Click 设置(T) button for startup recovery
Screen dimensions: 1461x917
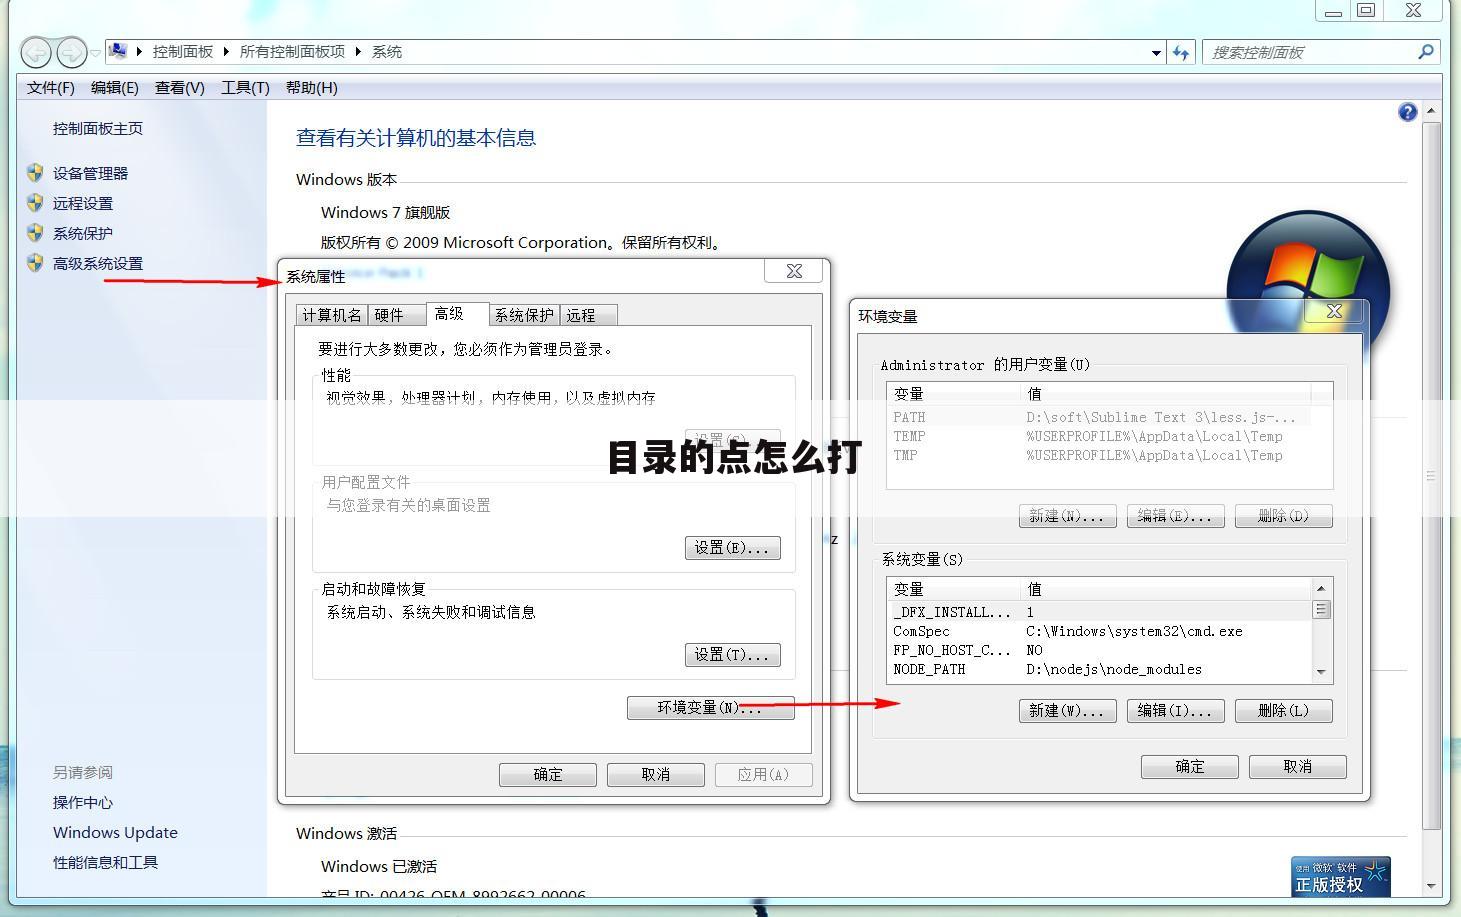[733, 655]
